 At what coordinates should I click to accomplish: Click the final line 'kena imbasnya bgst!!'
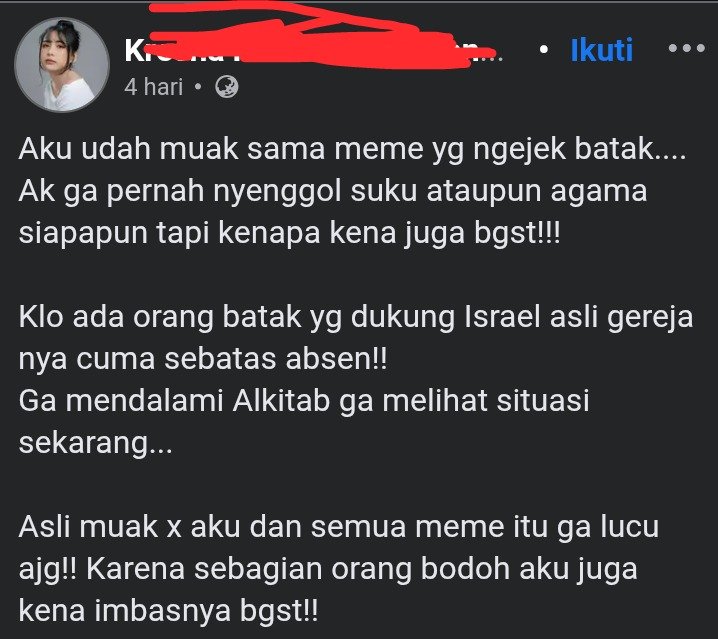(x=168, y=611)
